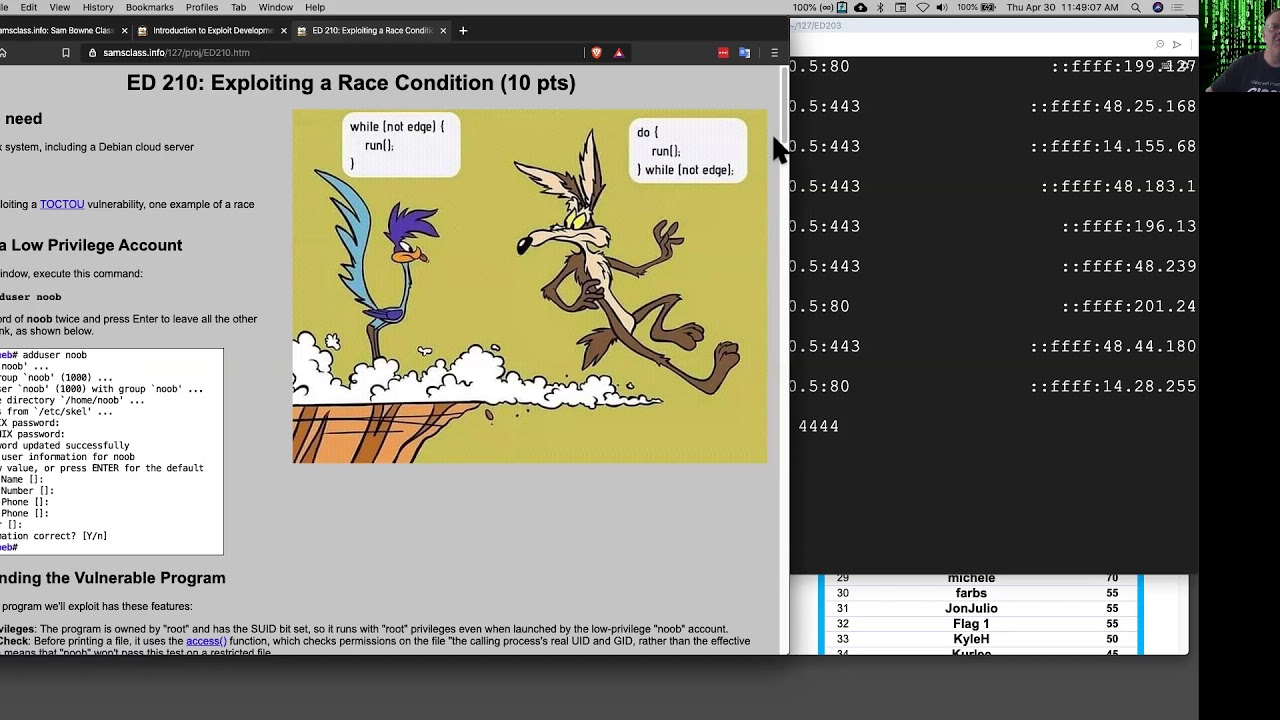Click the 100% battery indicator
Screen dimensions: 1280x720
(977, 7)
